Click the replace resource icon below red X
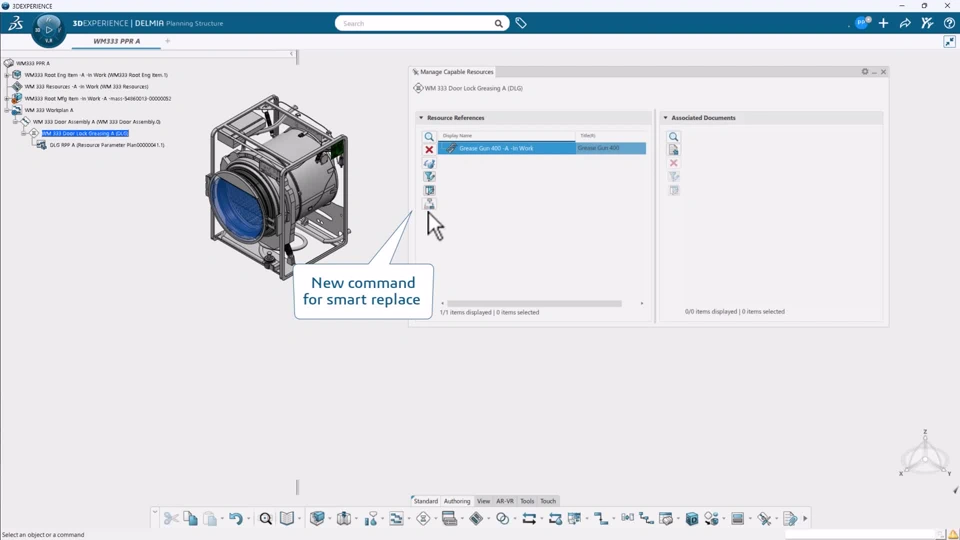960x540 pixels. coord(429,163)
